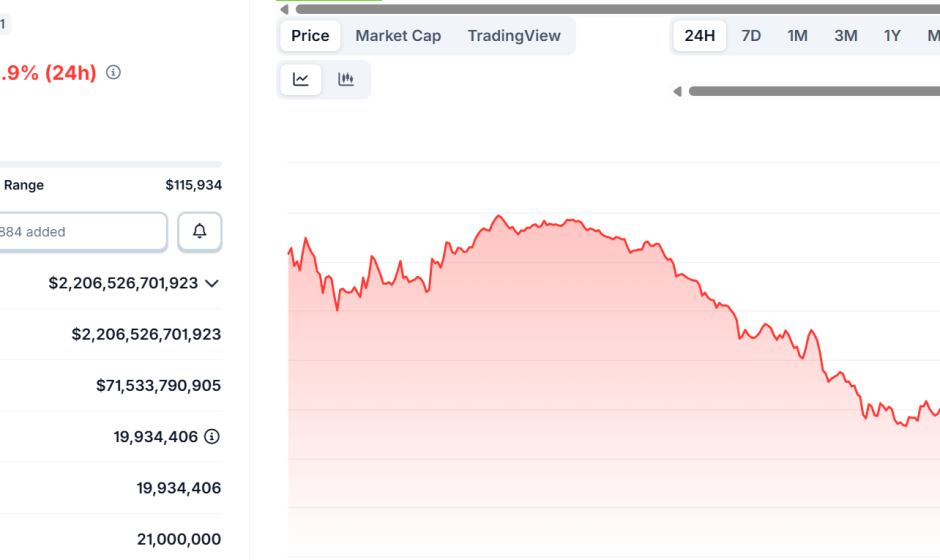Screen dimensions: 940x560
Task: Choose the 1Y time range
Action: (x=892, y=36)
